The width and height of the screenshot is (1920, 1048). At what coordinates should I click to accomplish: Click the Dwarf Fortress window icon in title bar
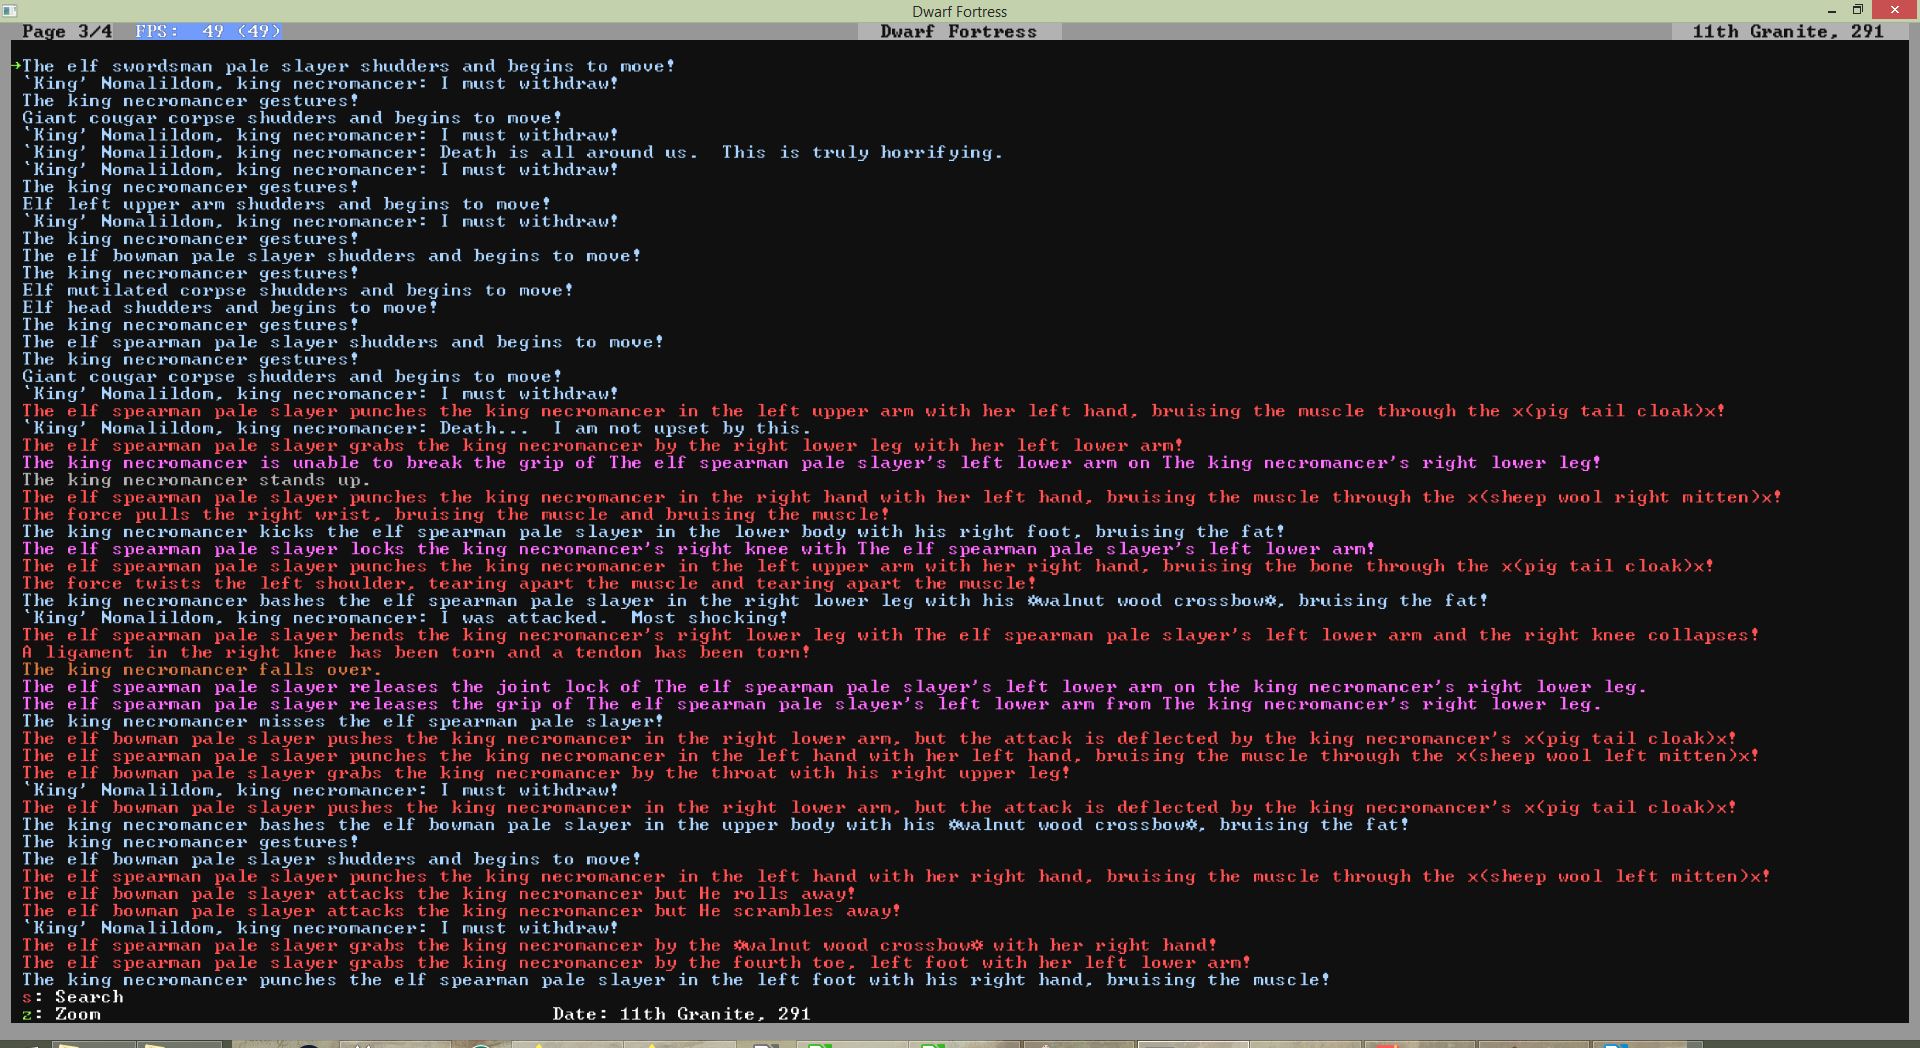coord(9,10)
